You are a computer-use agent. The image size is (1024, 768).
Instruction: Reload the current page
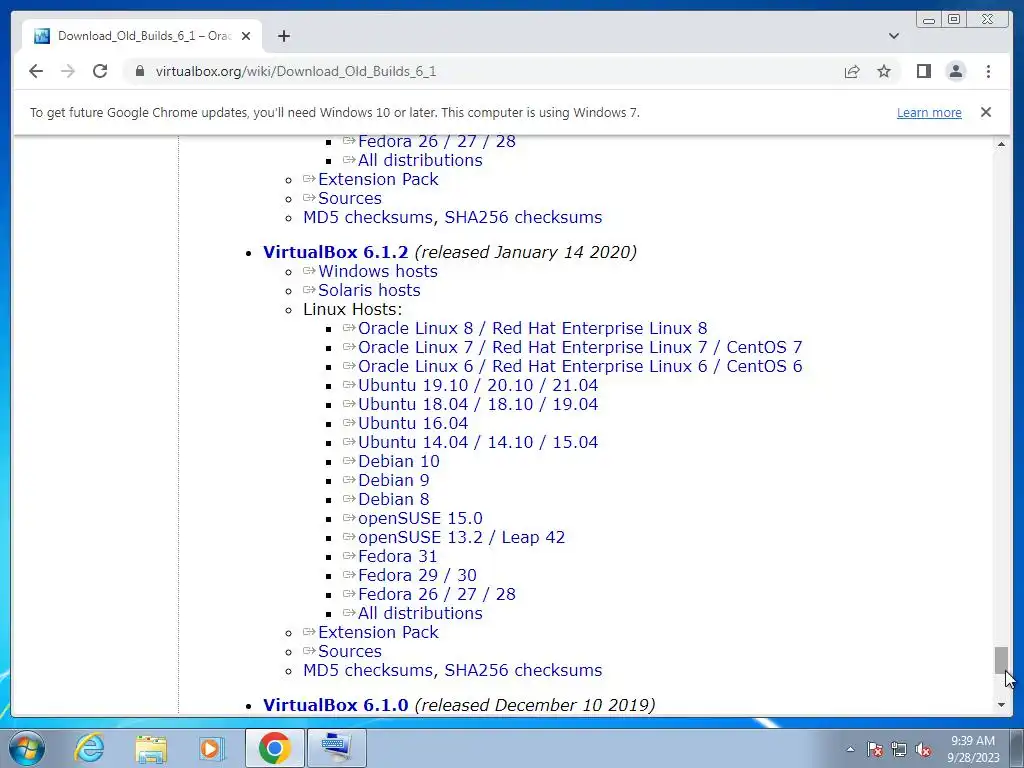100,71
